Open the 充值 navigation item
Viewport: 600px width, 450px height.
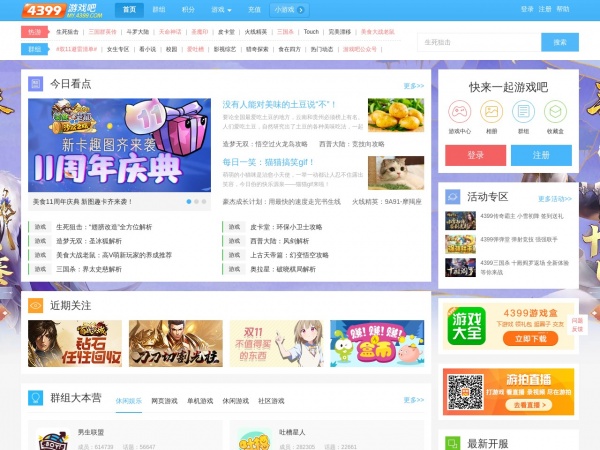click(x=254, y=10)
